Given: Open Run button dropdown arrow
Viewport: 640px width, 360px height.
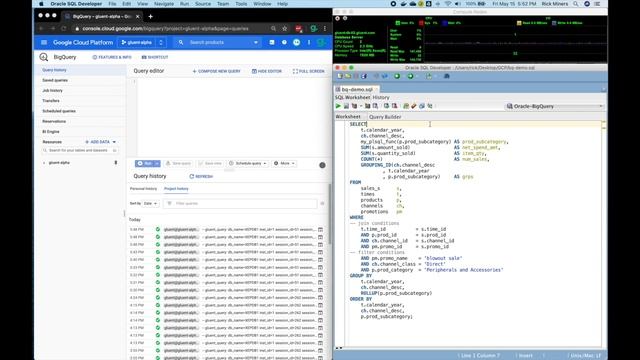Looking at the screenshot, I should (157, 163).
